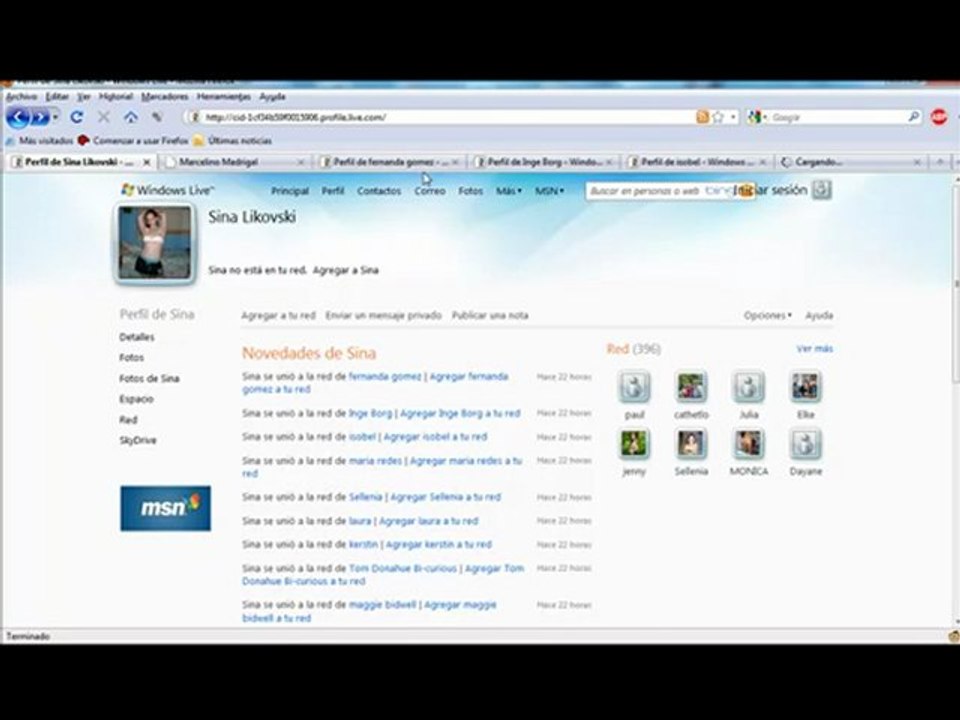This screenshot has width=960, height=720.
Task: Click the search magnifier in Google box
Action: point(913,116)
